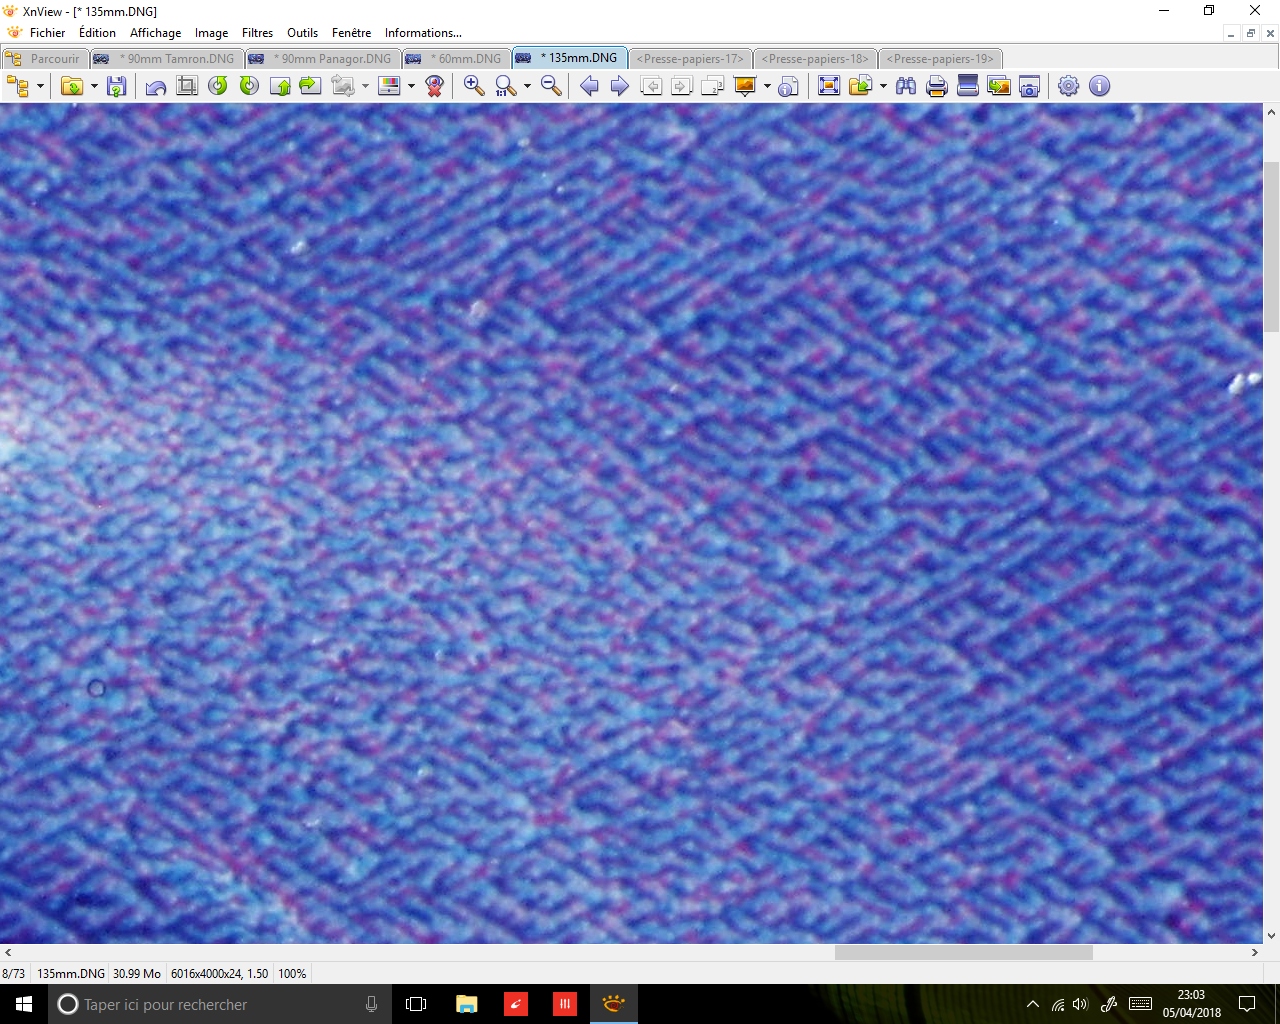
Task: Click the Save As floppy icon
Action: coord(117,86)
